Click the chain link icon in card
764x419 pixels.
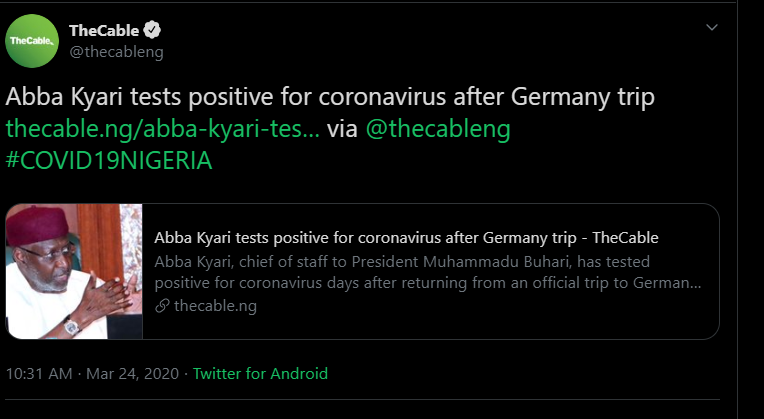(x=163, y=306)
